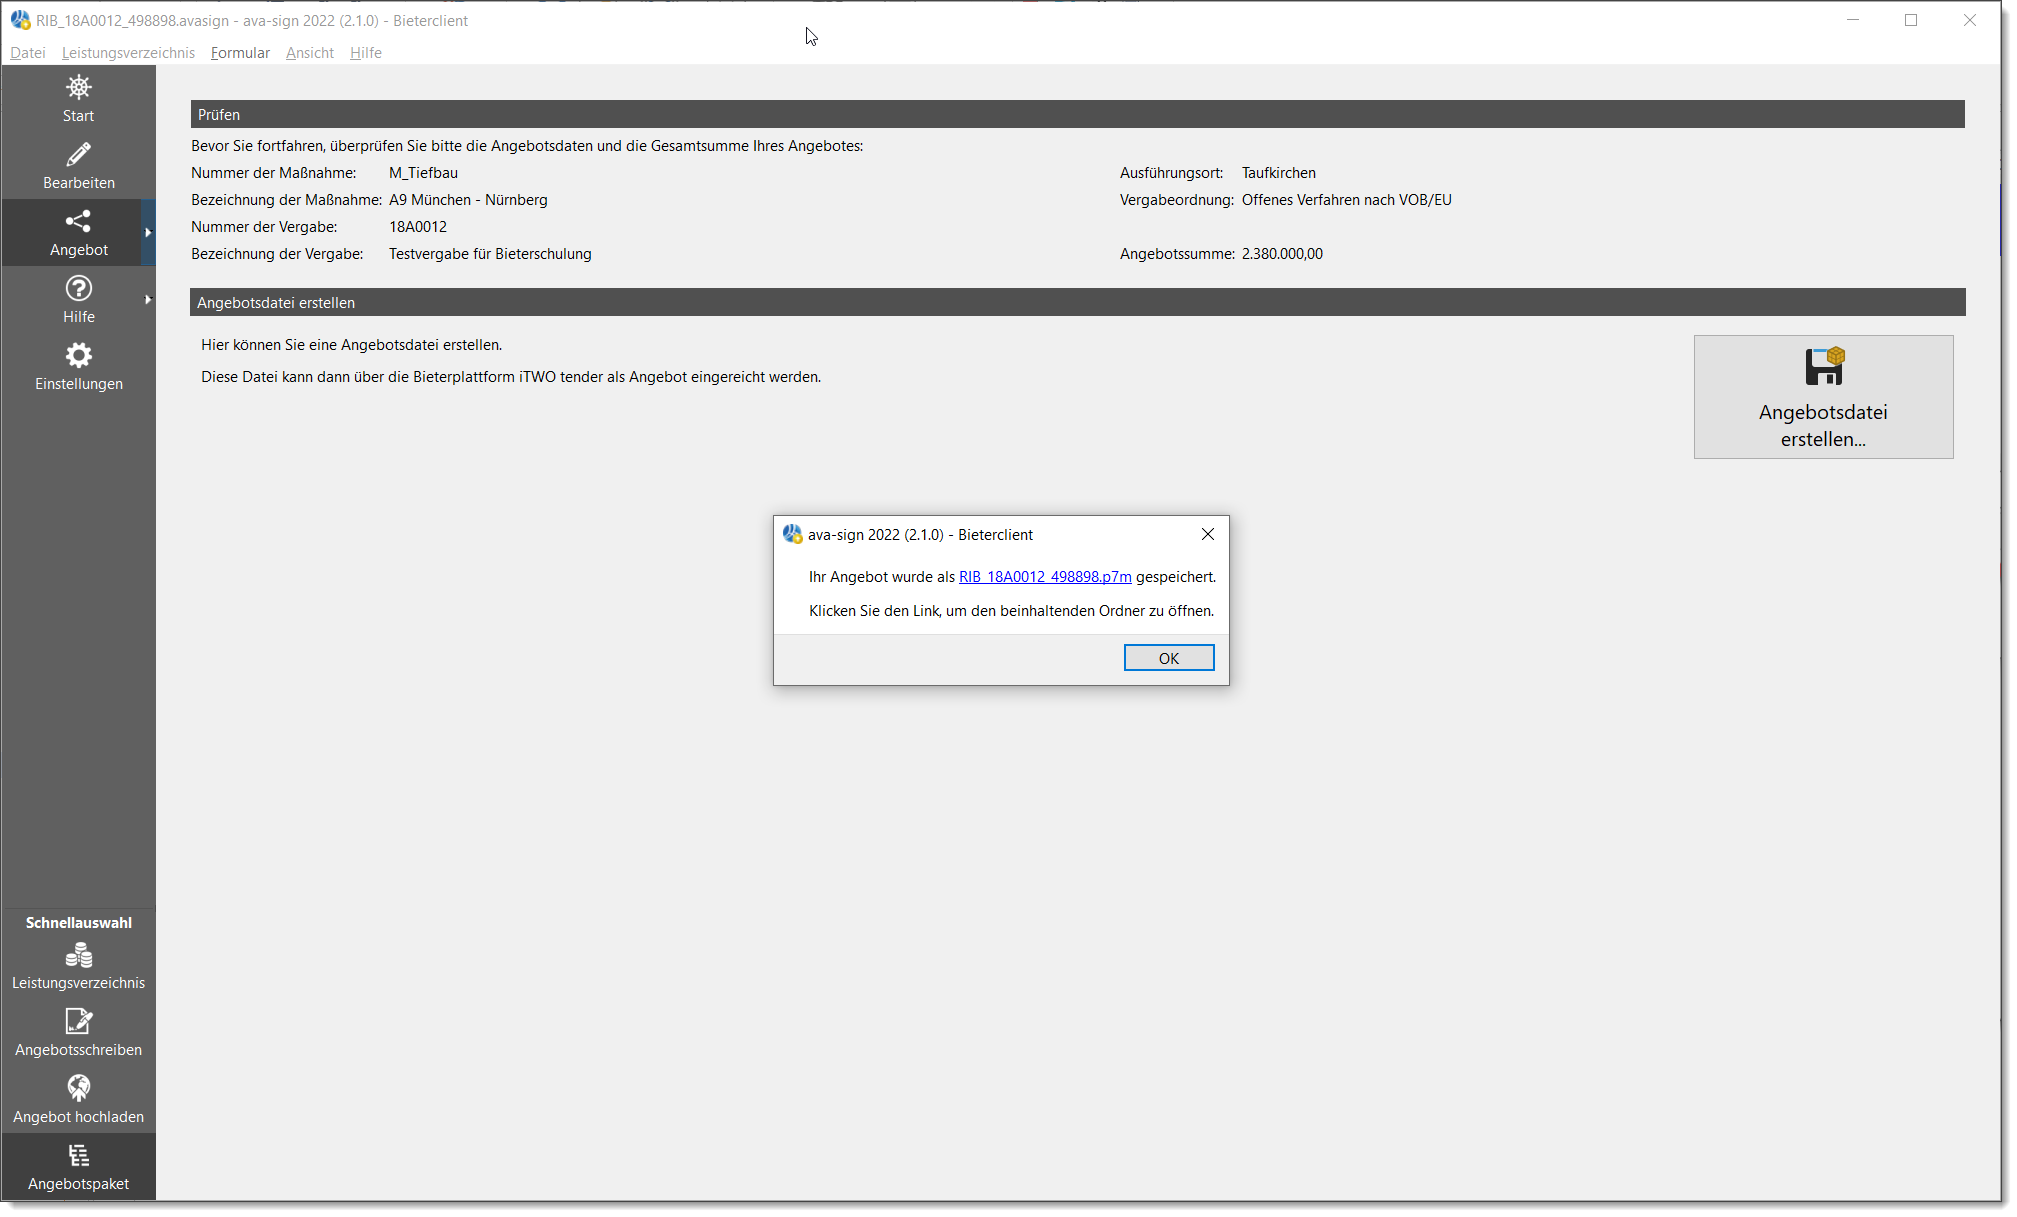Open the Start section in sidebar
Image resolution: width=2017 pixels, height=1217 pixels.
click(78, 99)
